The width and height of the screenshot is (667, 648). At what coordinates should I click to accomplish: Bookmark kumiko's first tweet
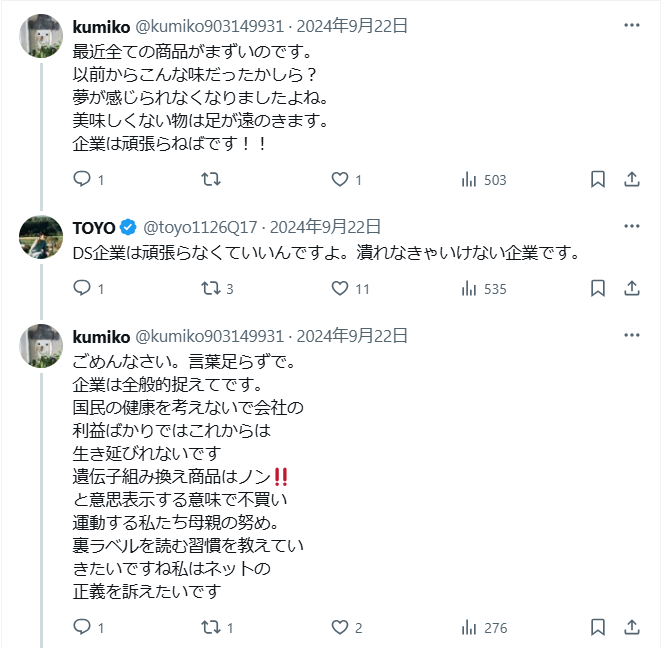coord(598,180)
